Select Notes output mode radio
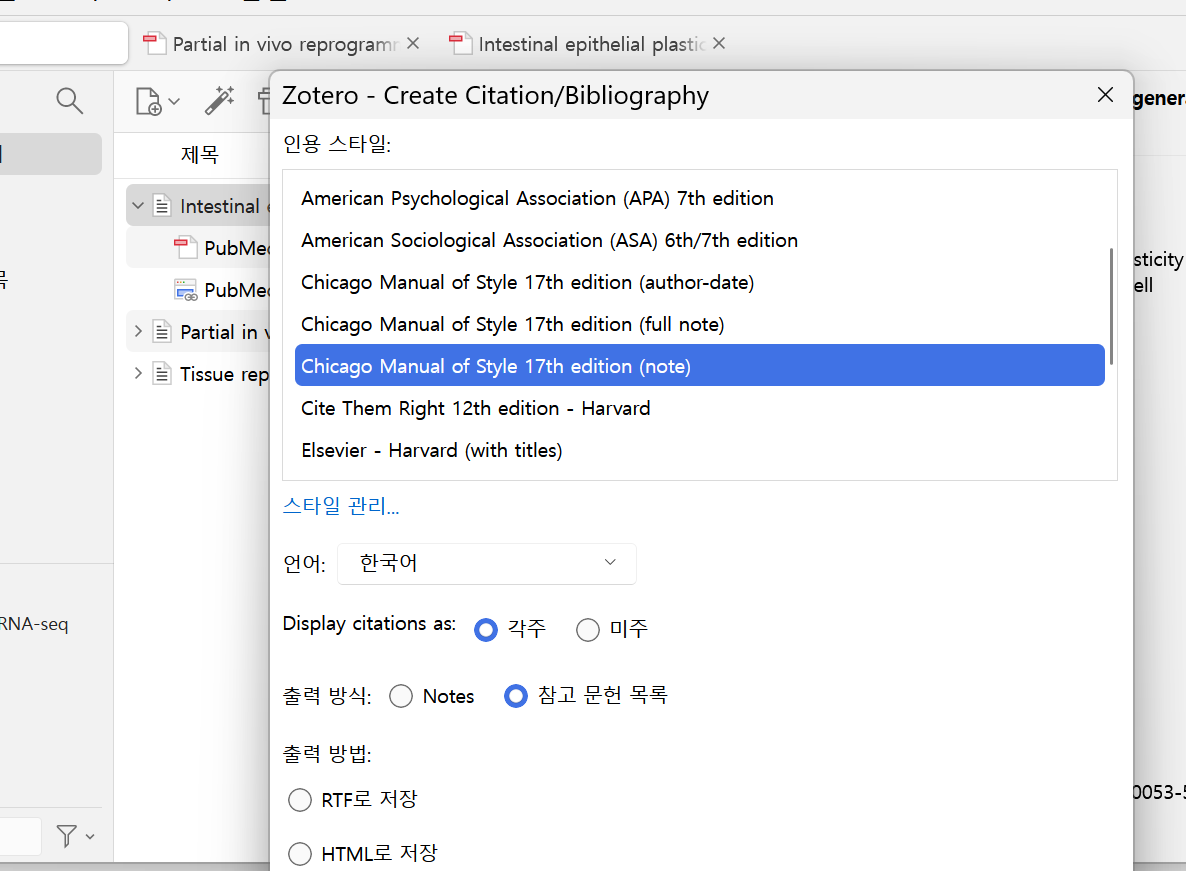Screen dimensions: 1186x871 [401, 696]
